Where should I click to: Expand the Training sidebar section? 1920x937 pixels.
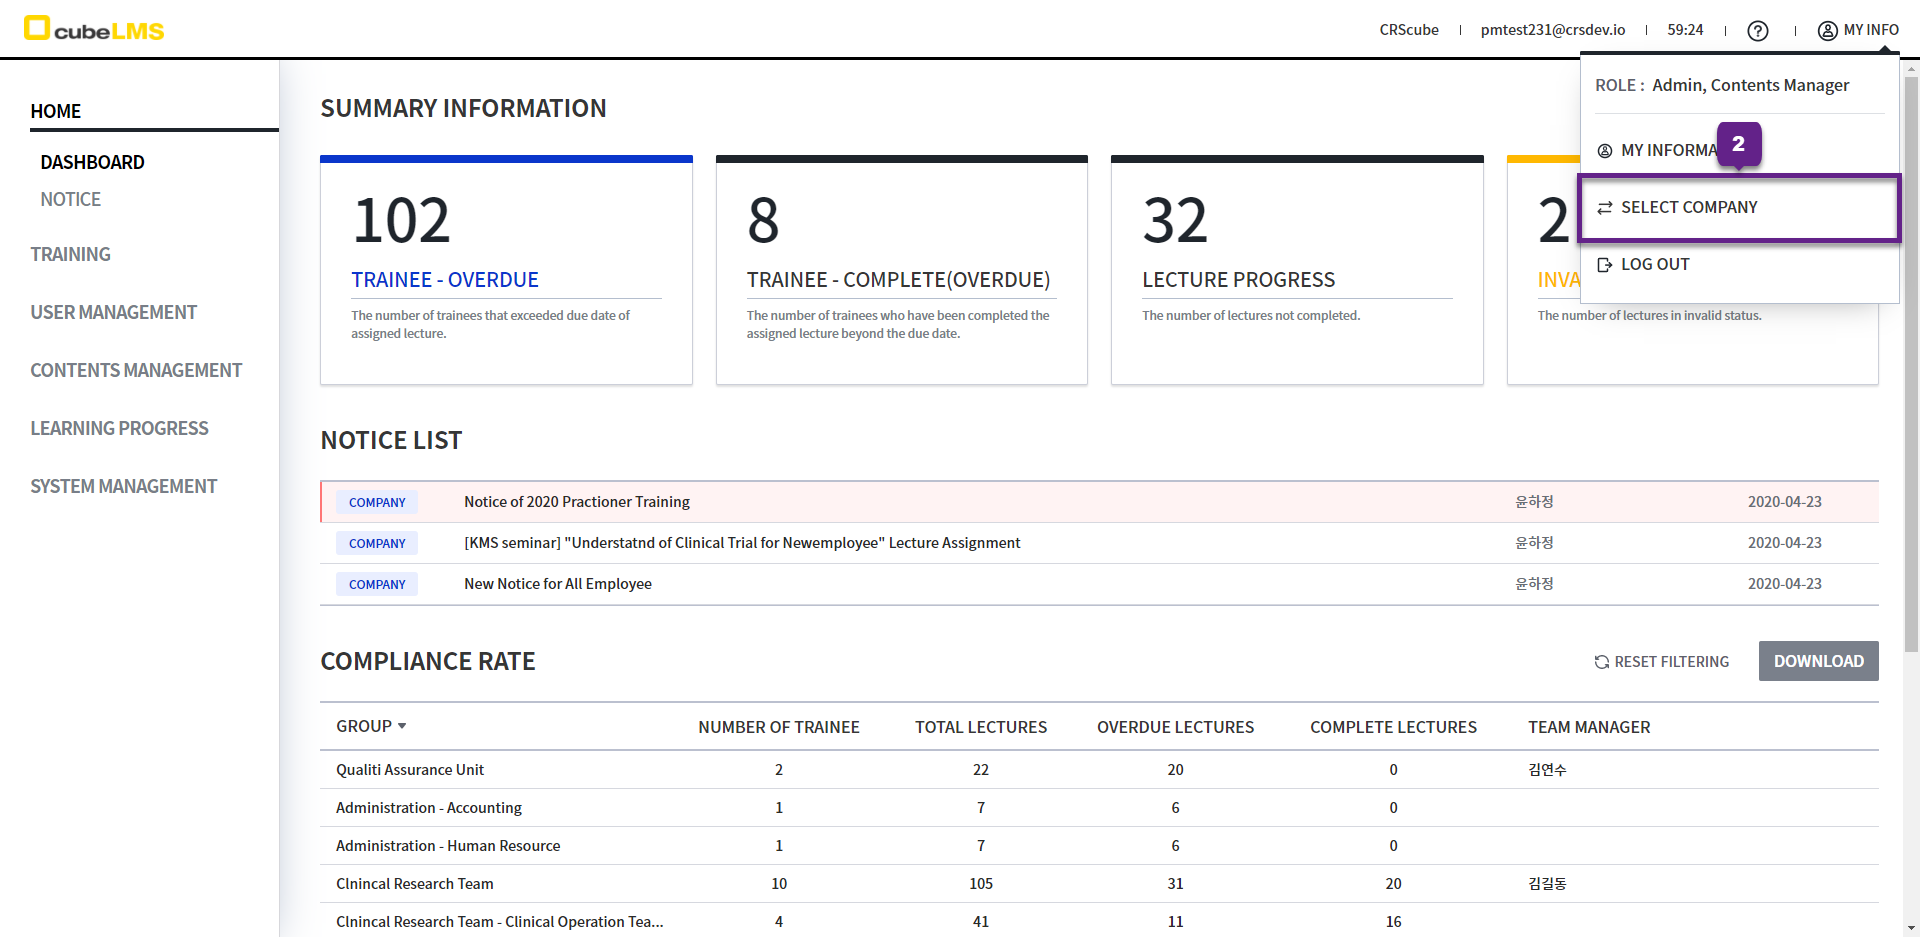click(70, 255)
